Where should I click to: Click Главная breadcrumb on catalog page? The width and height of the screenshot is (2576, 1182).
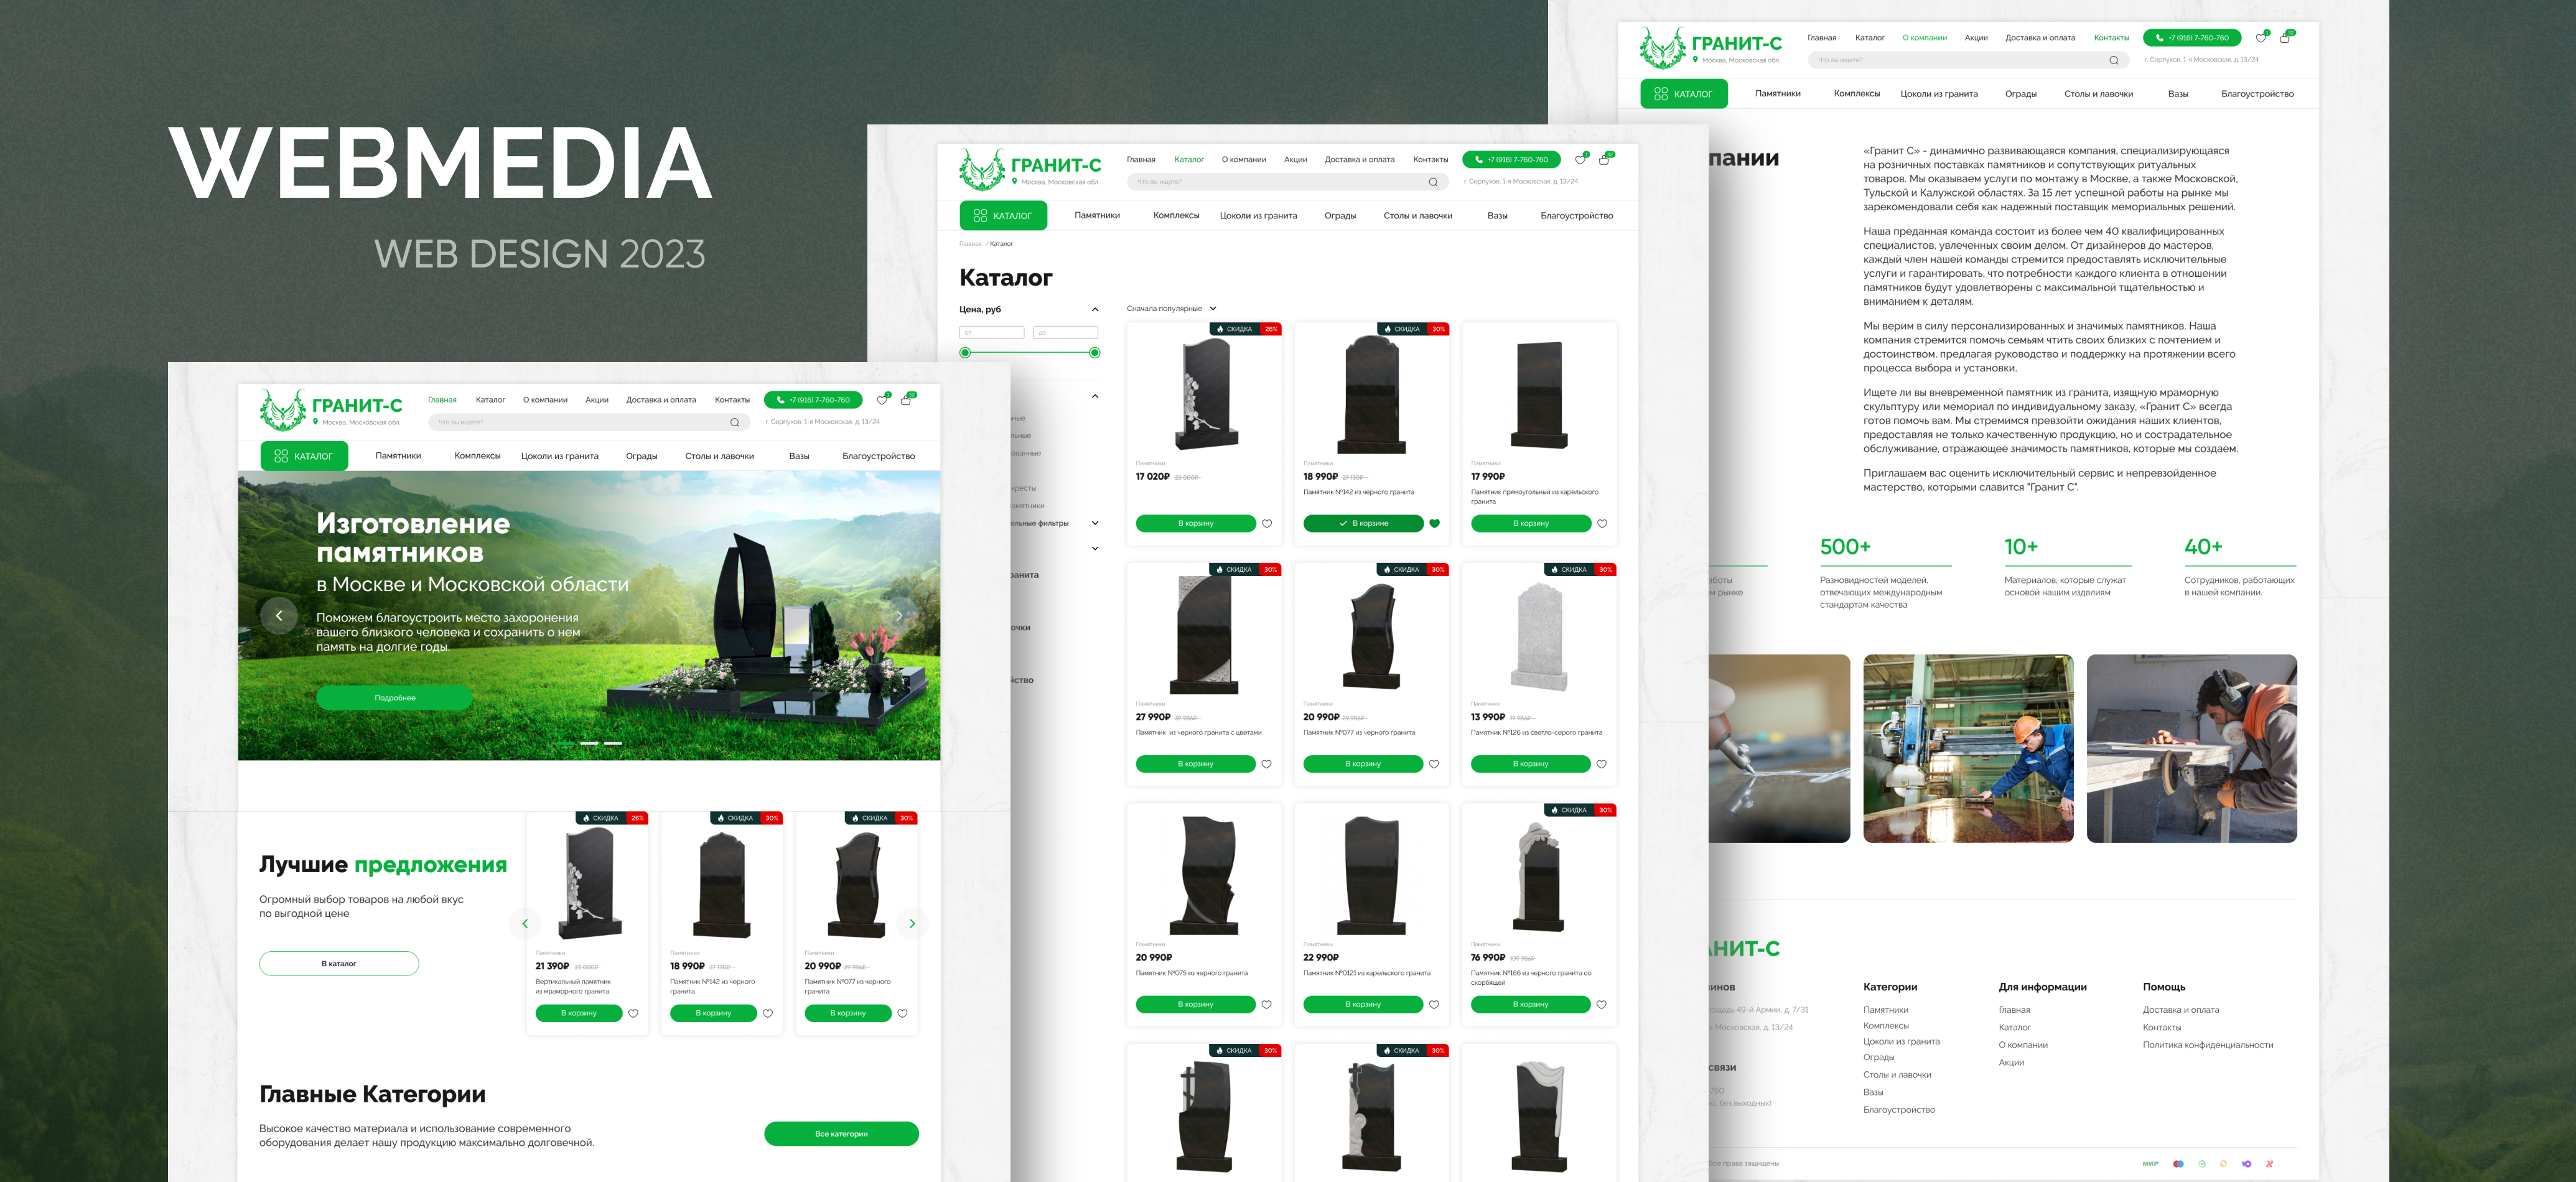point(970,244)
